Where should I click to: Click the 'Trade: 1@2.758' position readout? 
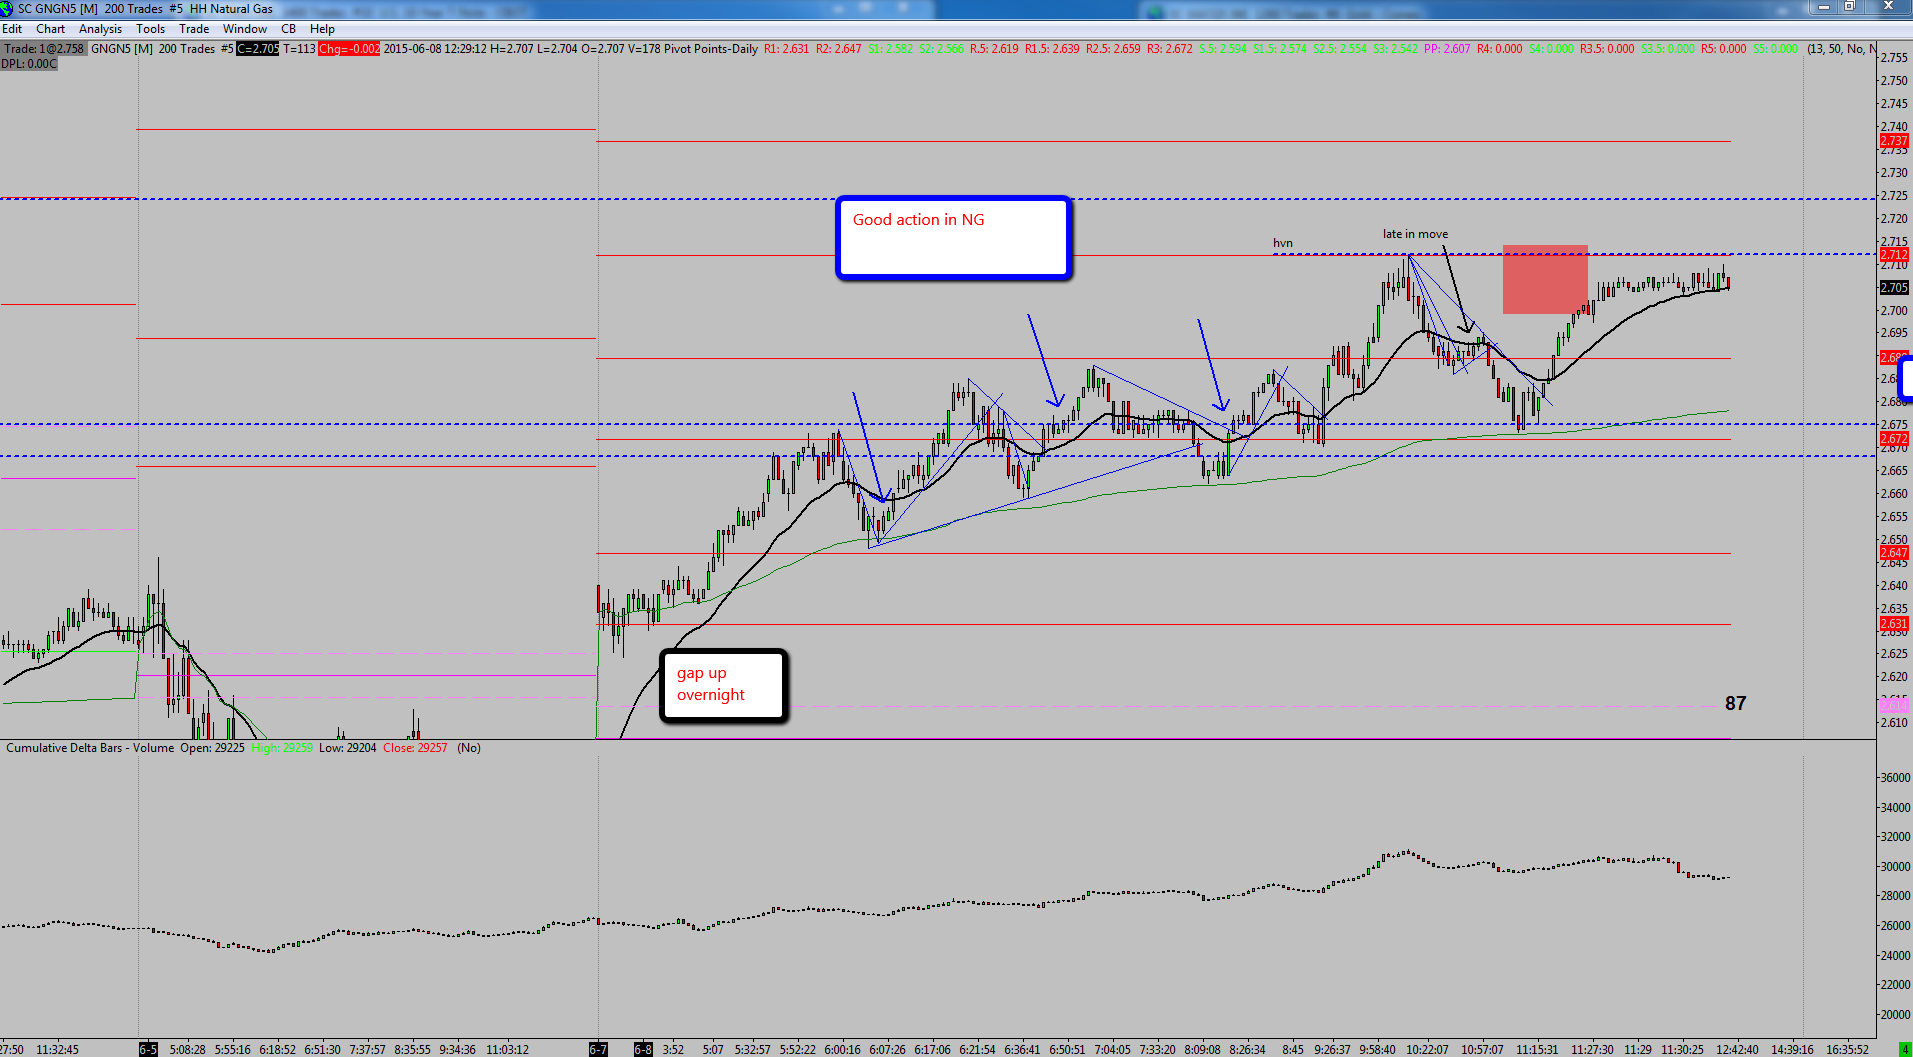(44, 49)
